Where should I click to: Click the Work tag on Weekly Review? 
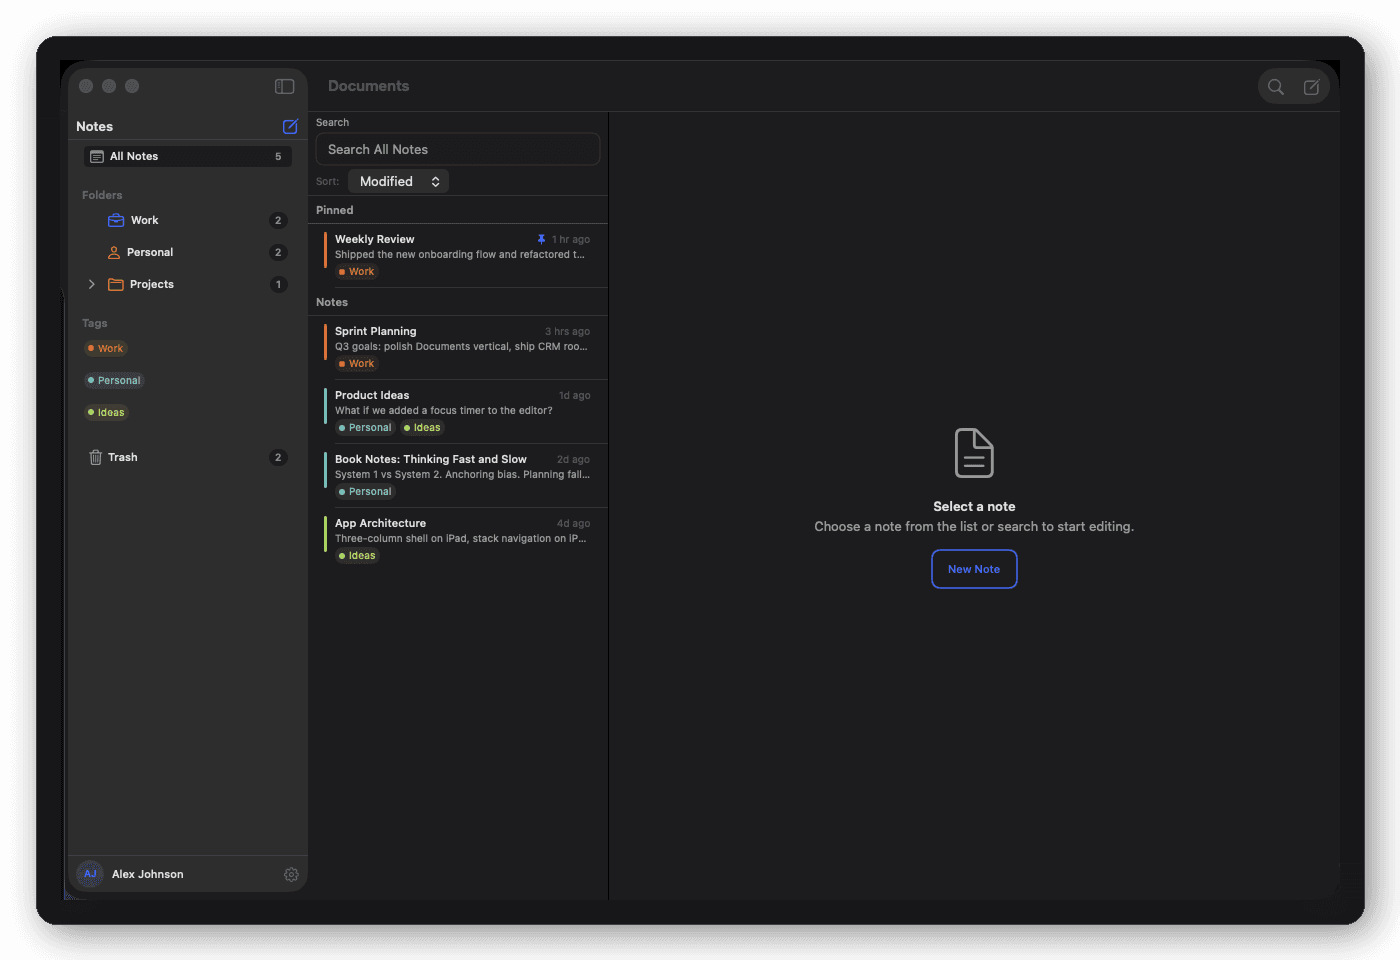tap(356, 271)
